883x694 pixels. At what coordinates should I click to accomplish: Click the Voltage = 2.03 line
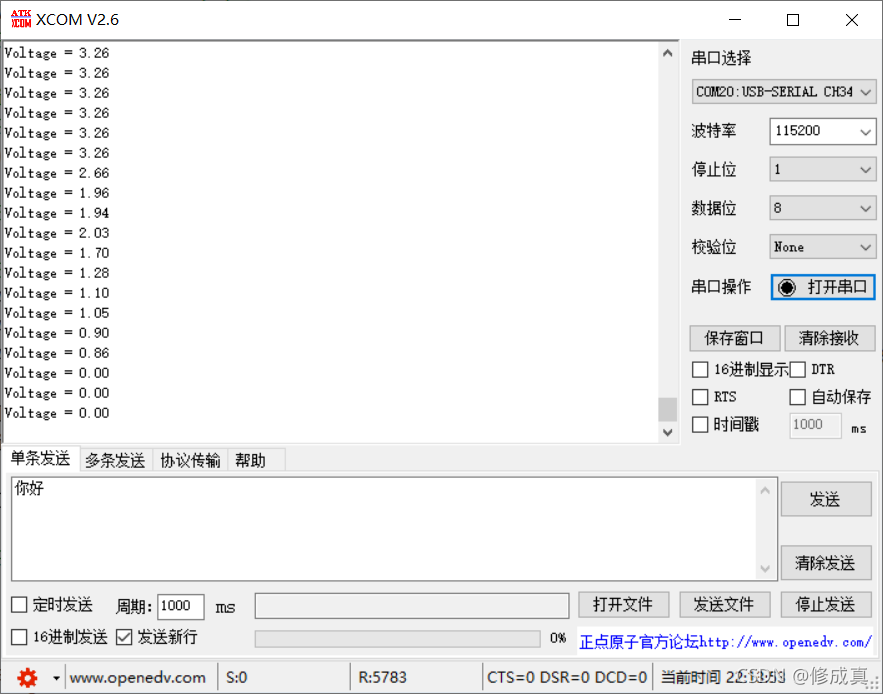57,233
